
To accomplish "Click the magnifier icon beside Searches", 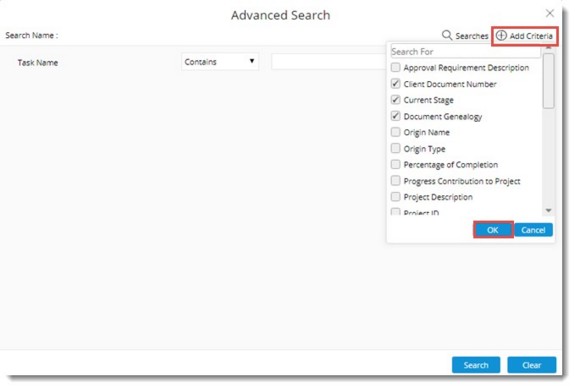I will (x=447, y=35).
